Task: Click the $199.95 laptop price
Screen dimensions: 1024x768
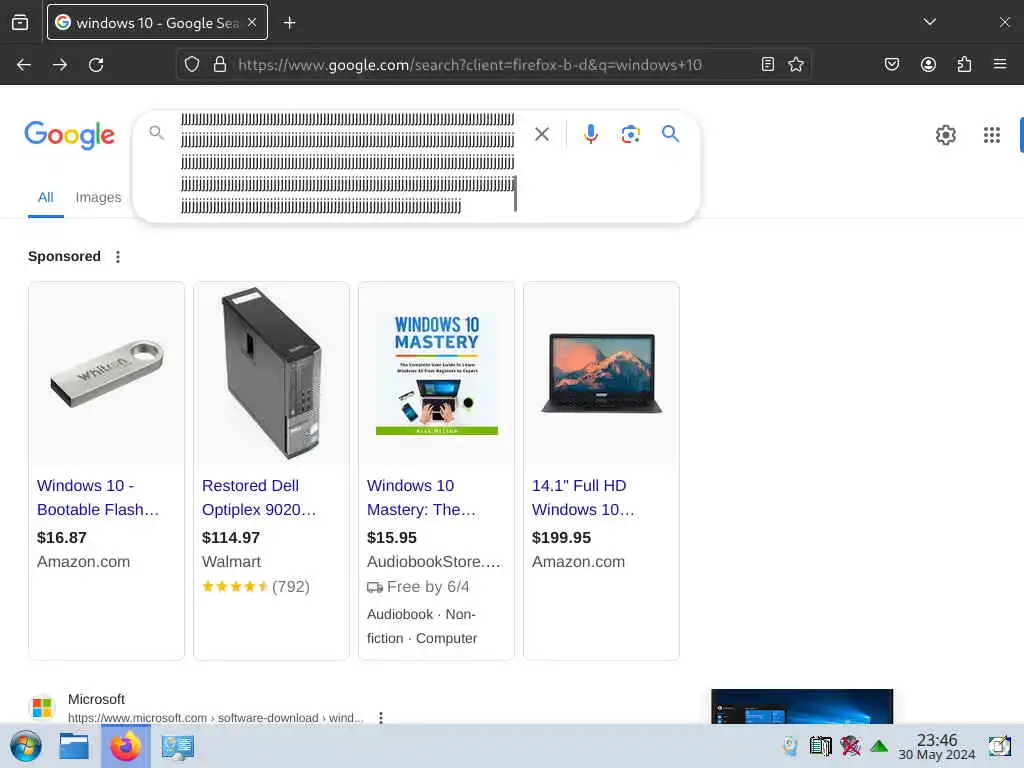Action: click(x=561, y=537)
